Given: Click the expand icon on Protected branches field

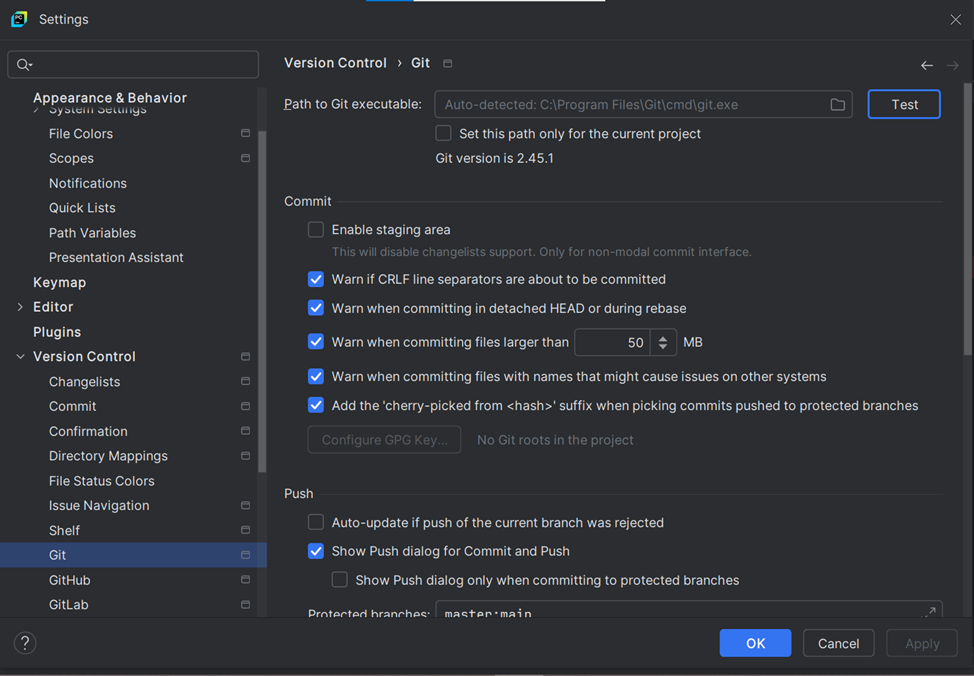Looking at the screenshot, I should point(929,612).
